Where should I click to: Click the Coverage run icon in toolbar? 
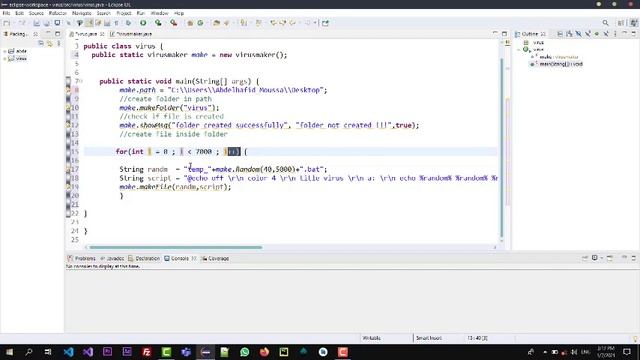[x=158, y=23]
